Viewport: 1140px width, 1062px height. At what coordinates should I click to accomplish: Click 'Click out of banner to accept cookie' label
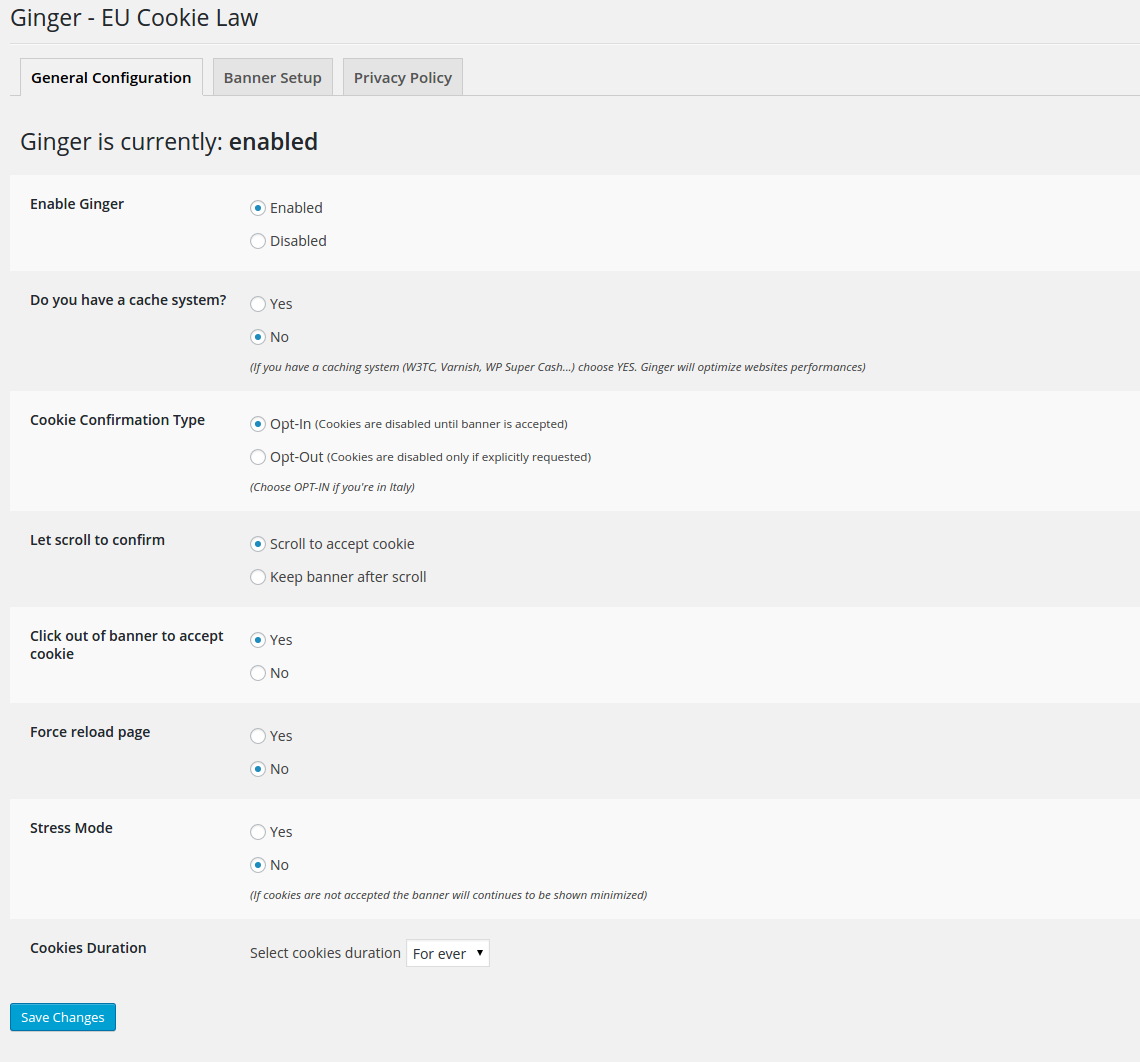tap(127, 645)
